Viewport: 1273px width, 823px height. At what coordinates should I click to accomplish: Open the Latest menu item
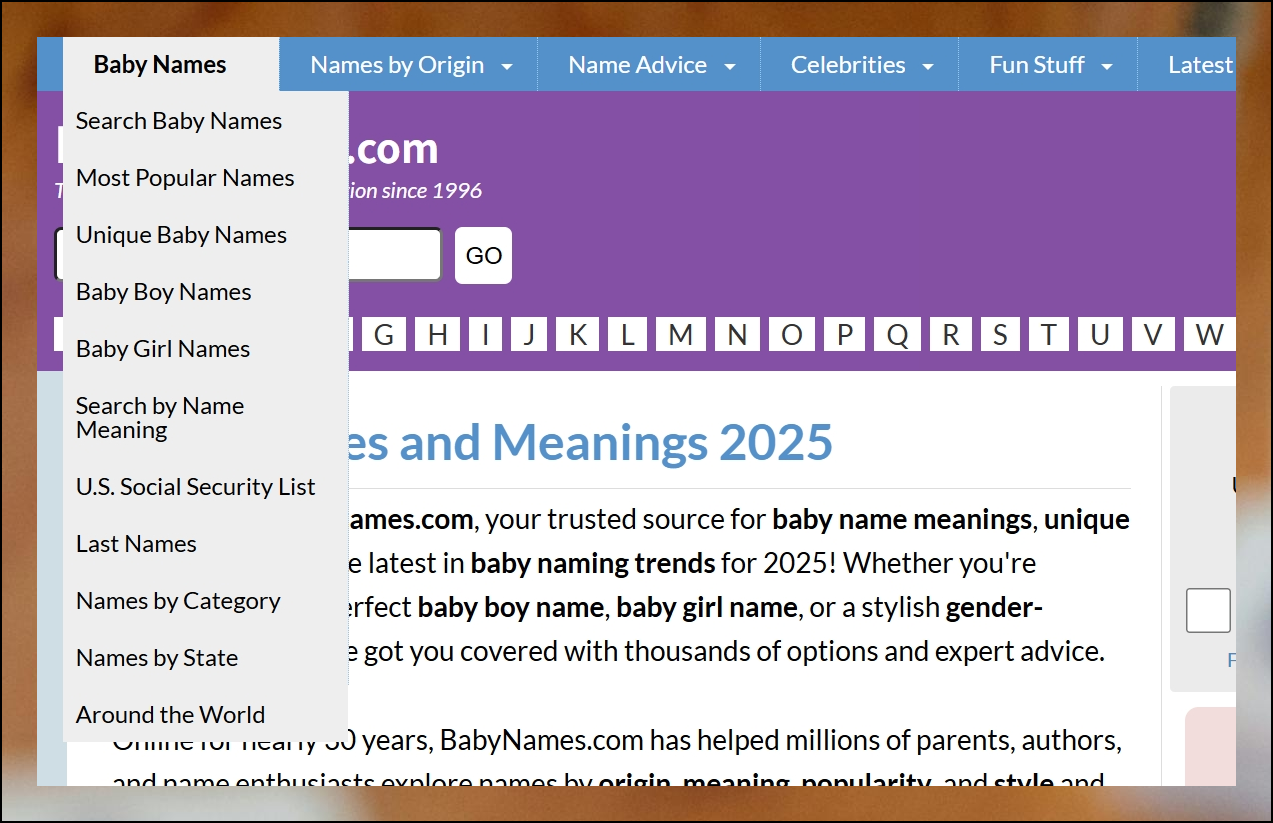click(1188, 65)
